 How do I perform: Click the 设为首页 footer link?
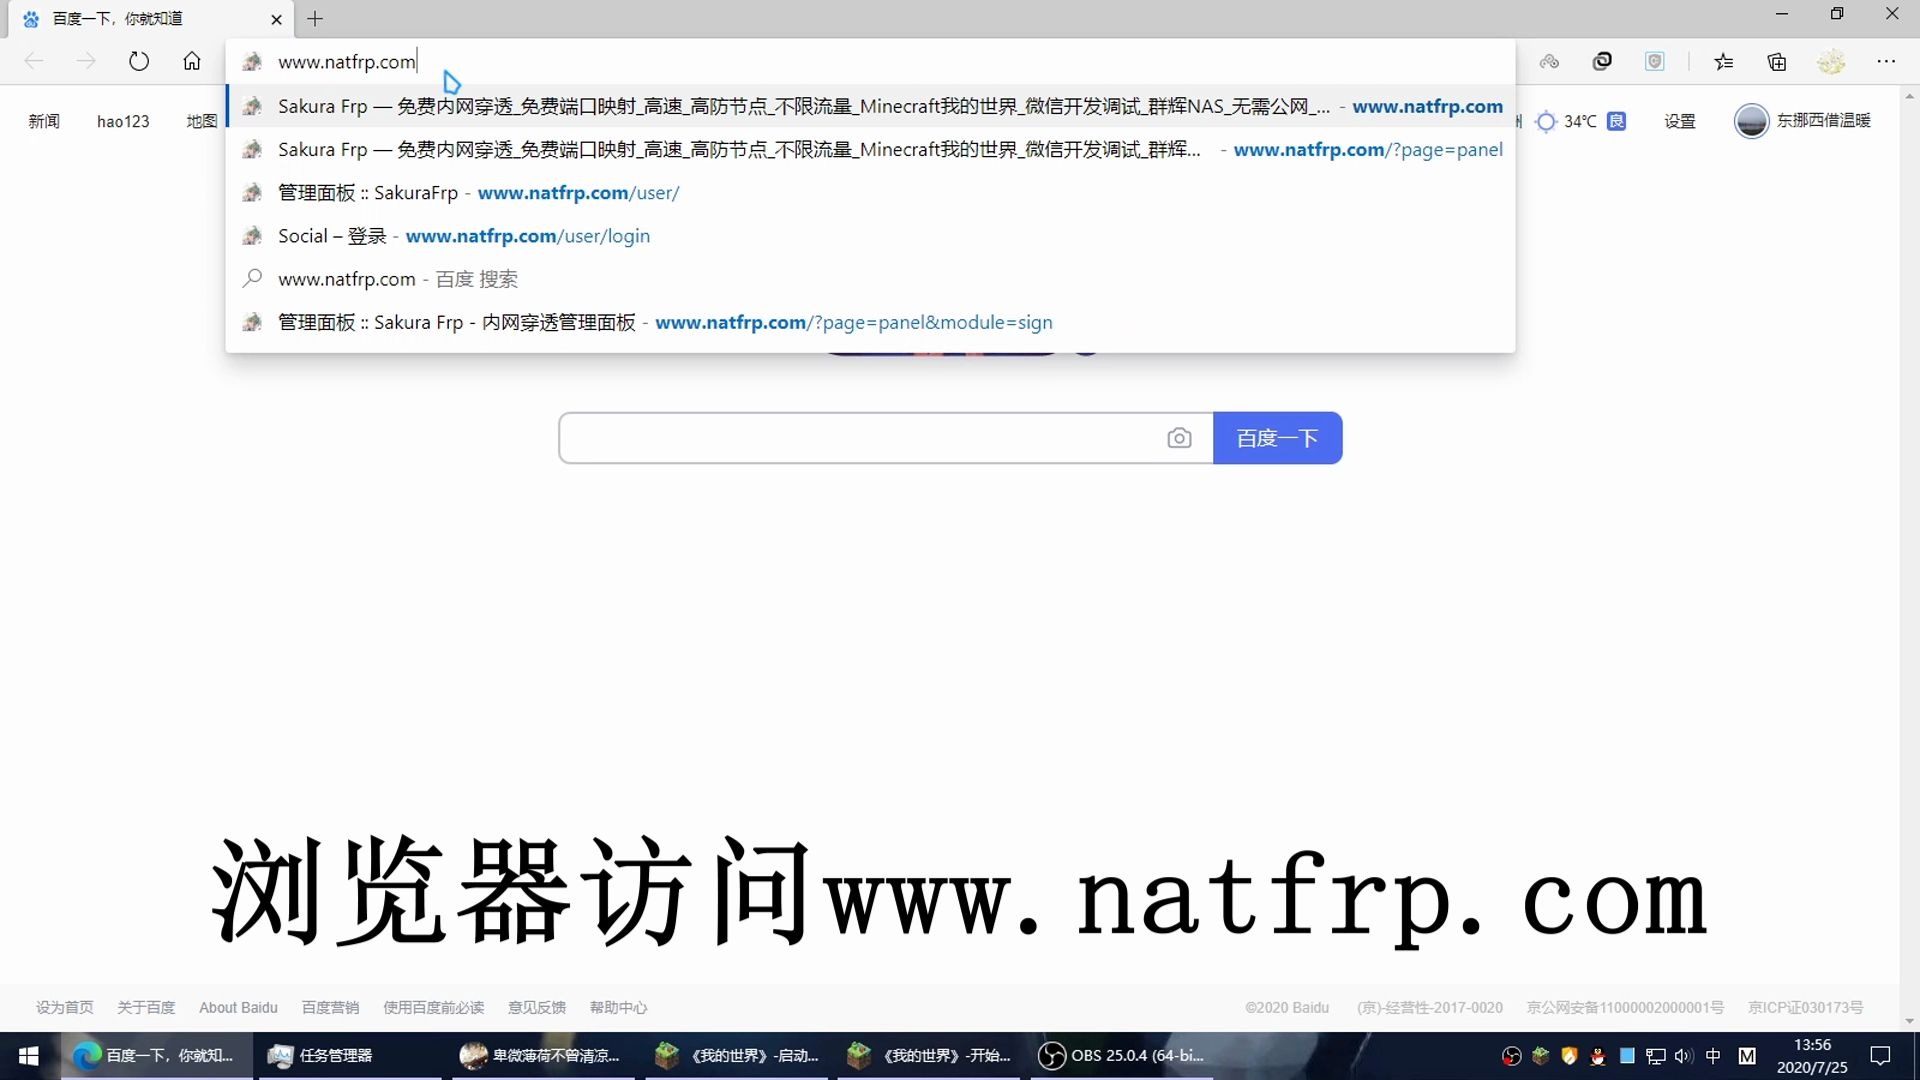pyautogui.click(x=65, y=1007)
